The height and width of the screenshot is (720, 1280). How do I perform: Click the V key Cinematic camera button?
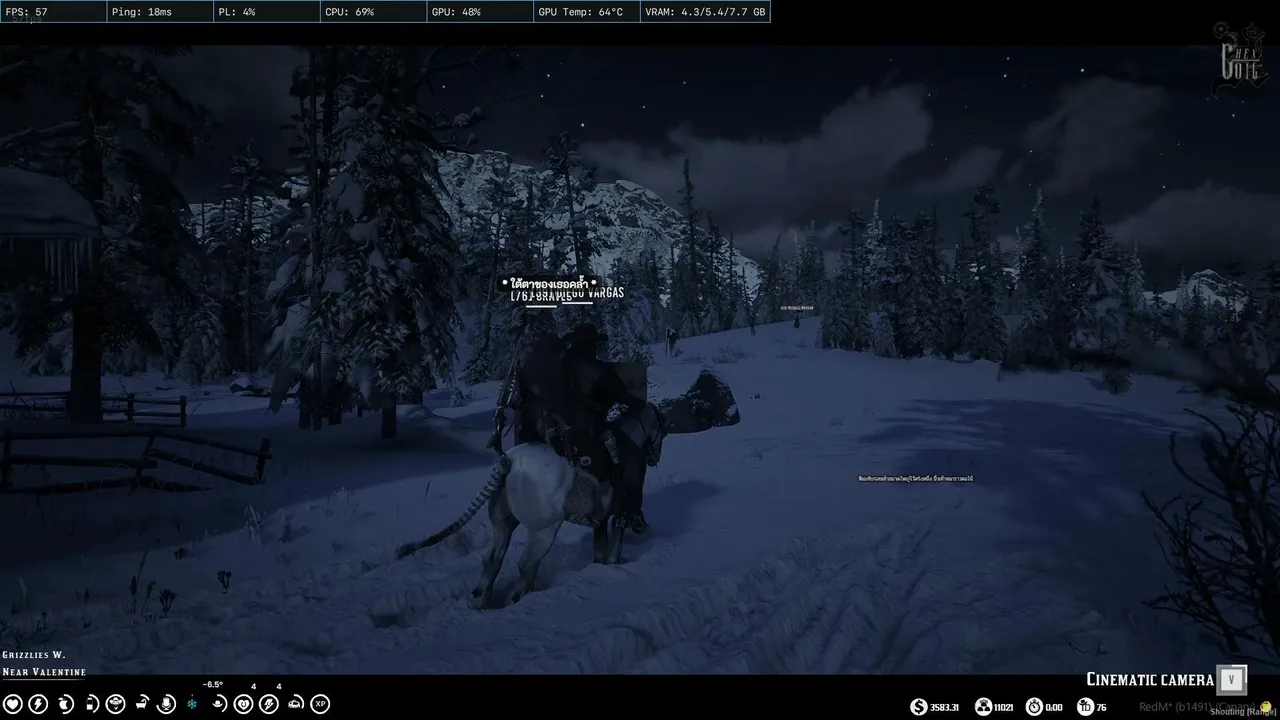pyautogui.click(x=1232, y=680)
